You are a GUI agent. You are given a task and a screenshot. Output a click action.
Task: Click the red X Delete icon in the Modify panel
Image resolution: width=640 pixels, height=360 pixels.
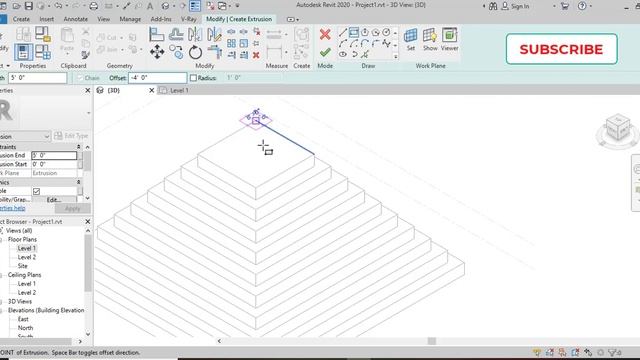256,55
